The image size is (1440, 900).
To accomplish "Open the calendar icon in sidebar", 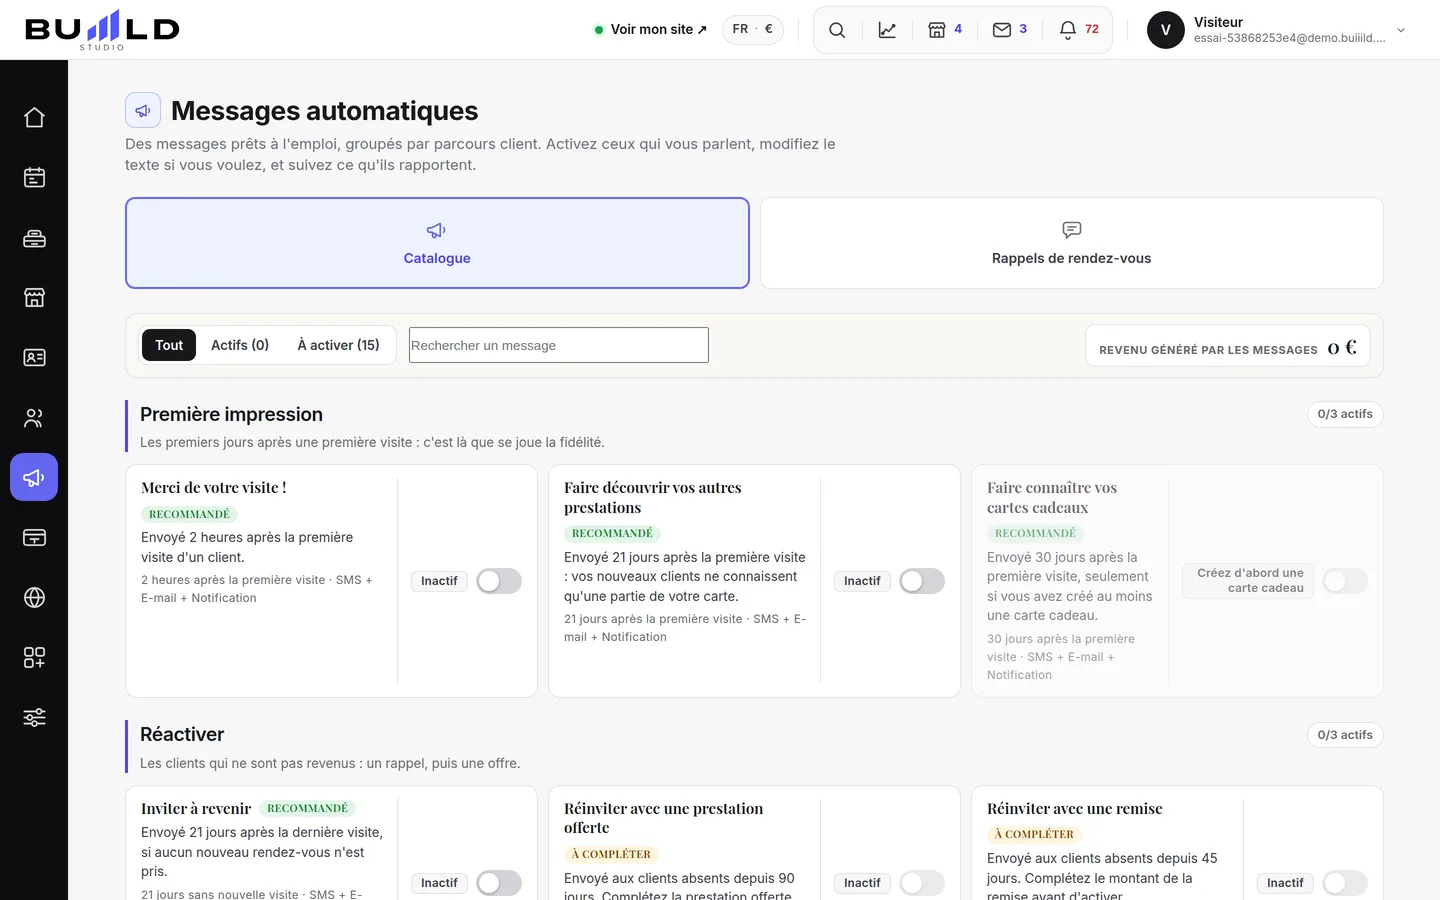I will click(x=34, y=178).
